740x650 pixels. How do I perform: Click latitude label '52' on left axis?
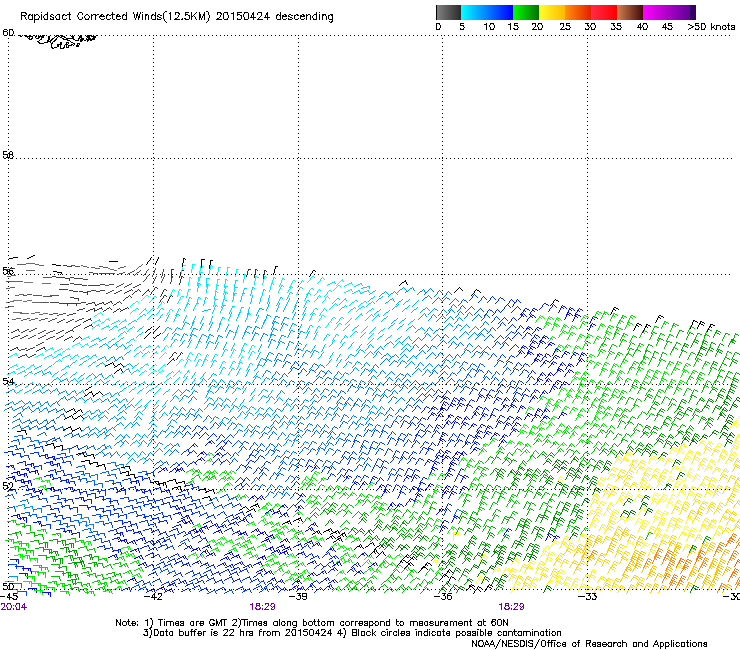(x=8, y=486)
